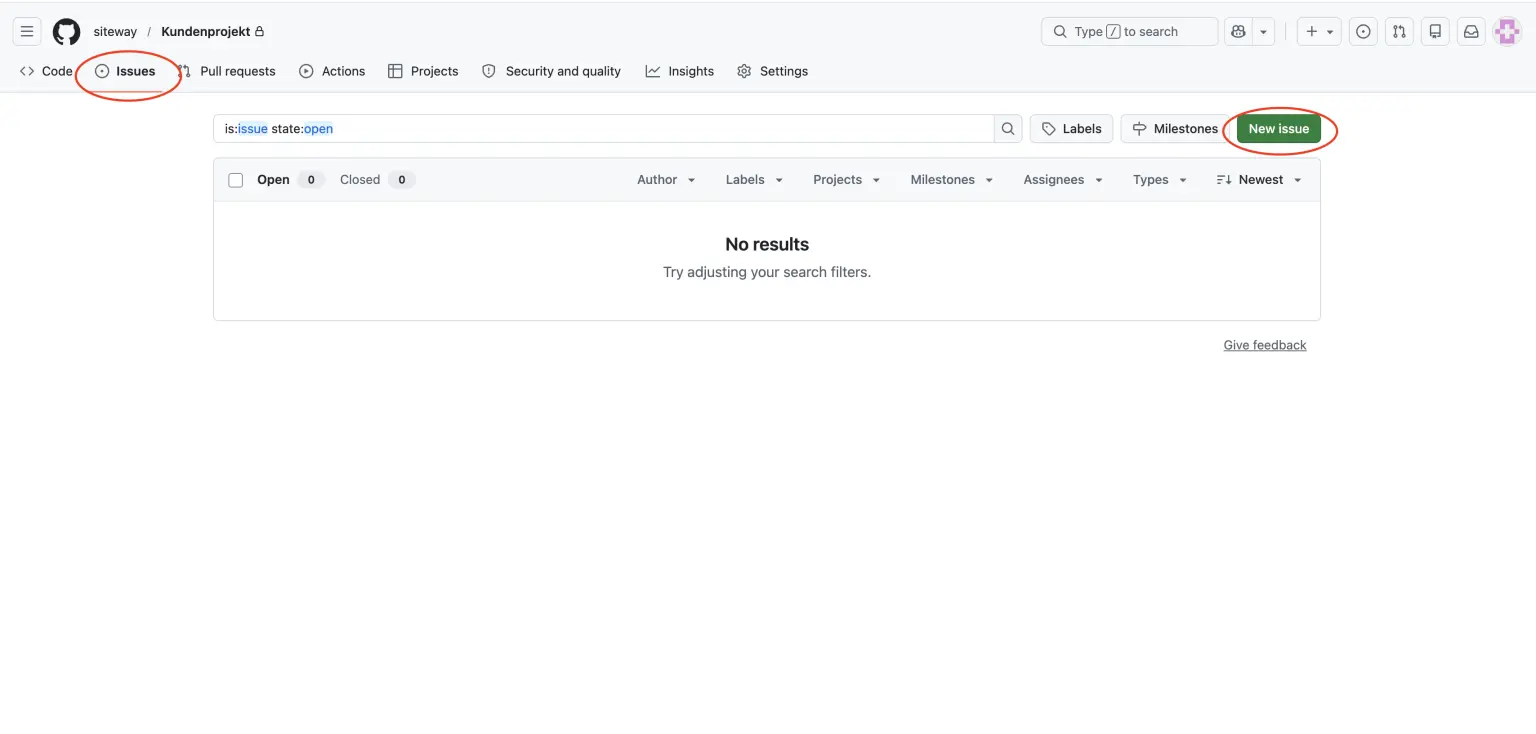Open the global pull requests icon in header
The height and width of the screenshot is (734, 1536).
pos(1399,31)
